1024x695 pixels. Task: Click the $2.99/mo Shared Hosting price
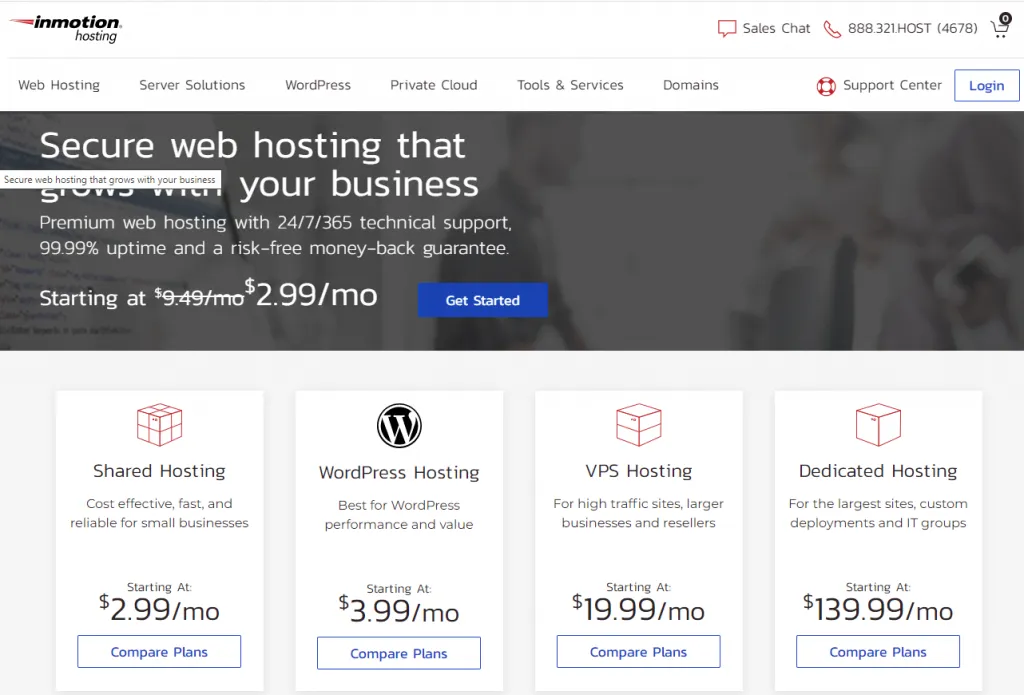(x=159, y=609)
